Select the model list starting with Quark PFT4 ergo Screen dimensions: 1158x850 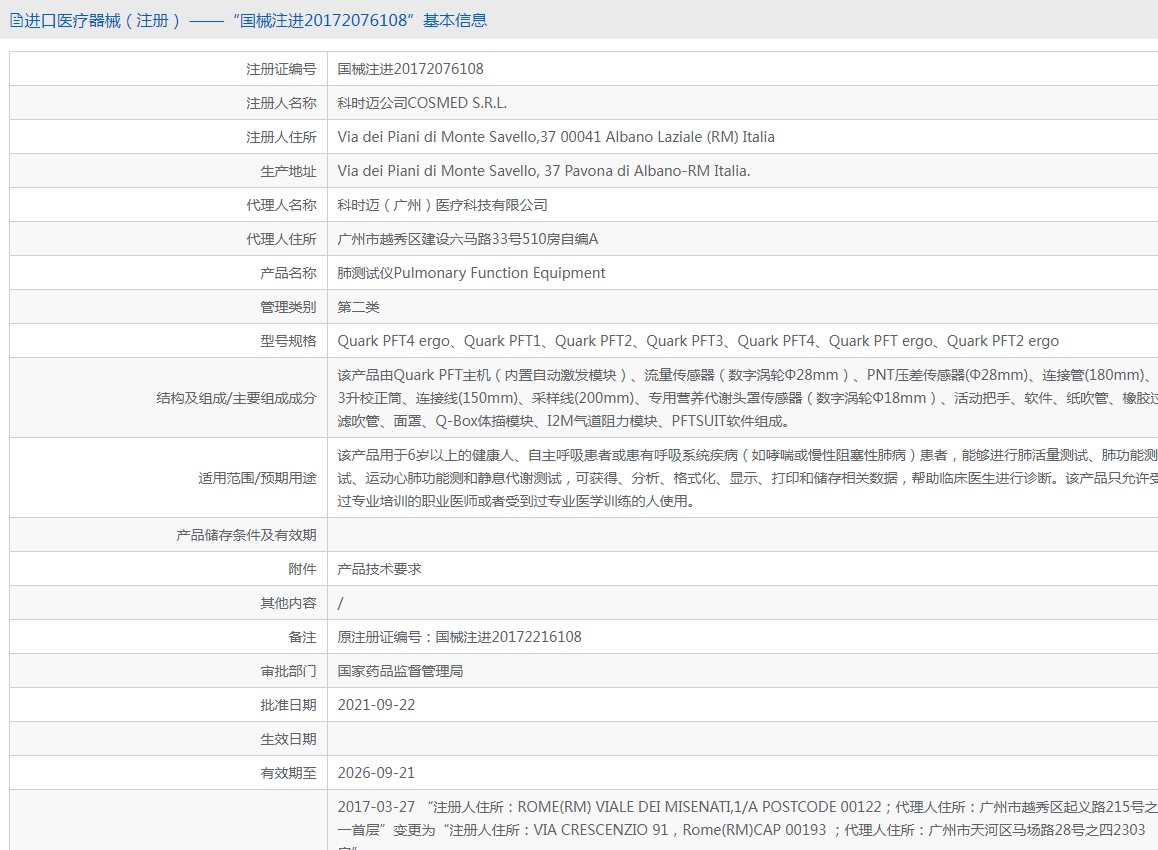[x=698, y=341]
